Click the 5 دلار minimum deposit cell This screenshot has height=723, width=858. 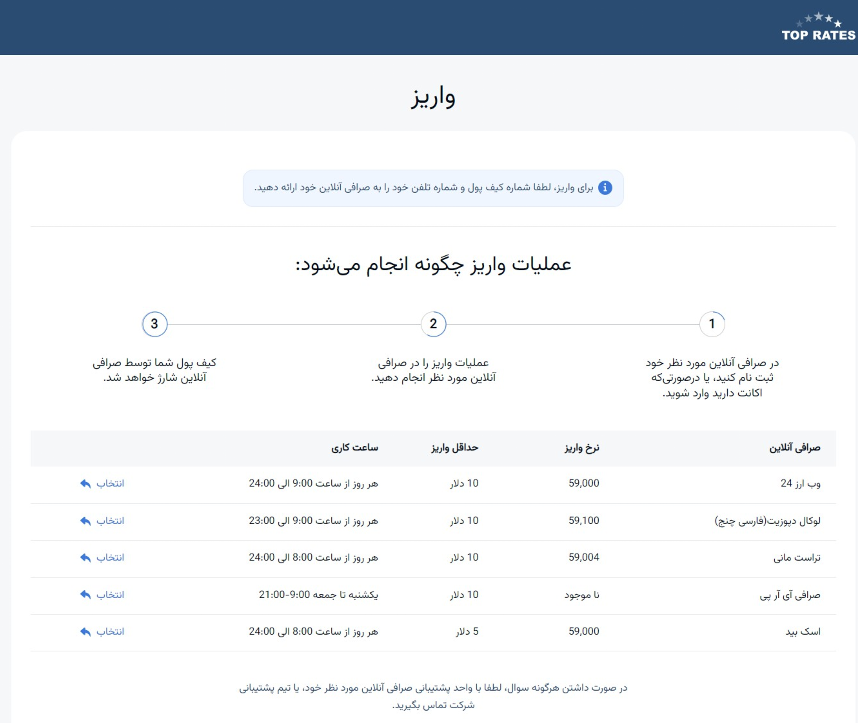pyautogui.click(x=467, y=632)
